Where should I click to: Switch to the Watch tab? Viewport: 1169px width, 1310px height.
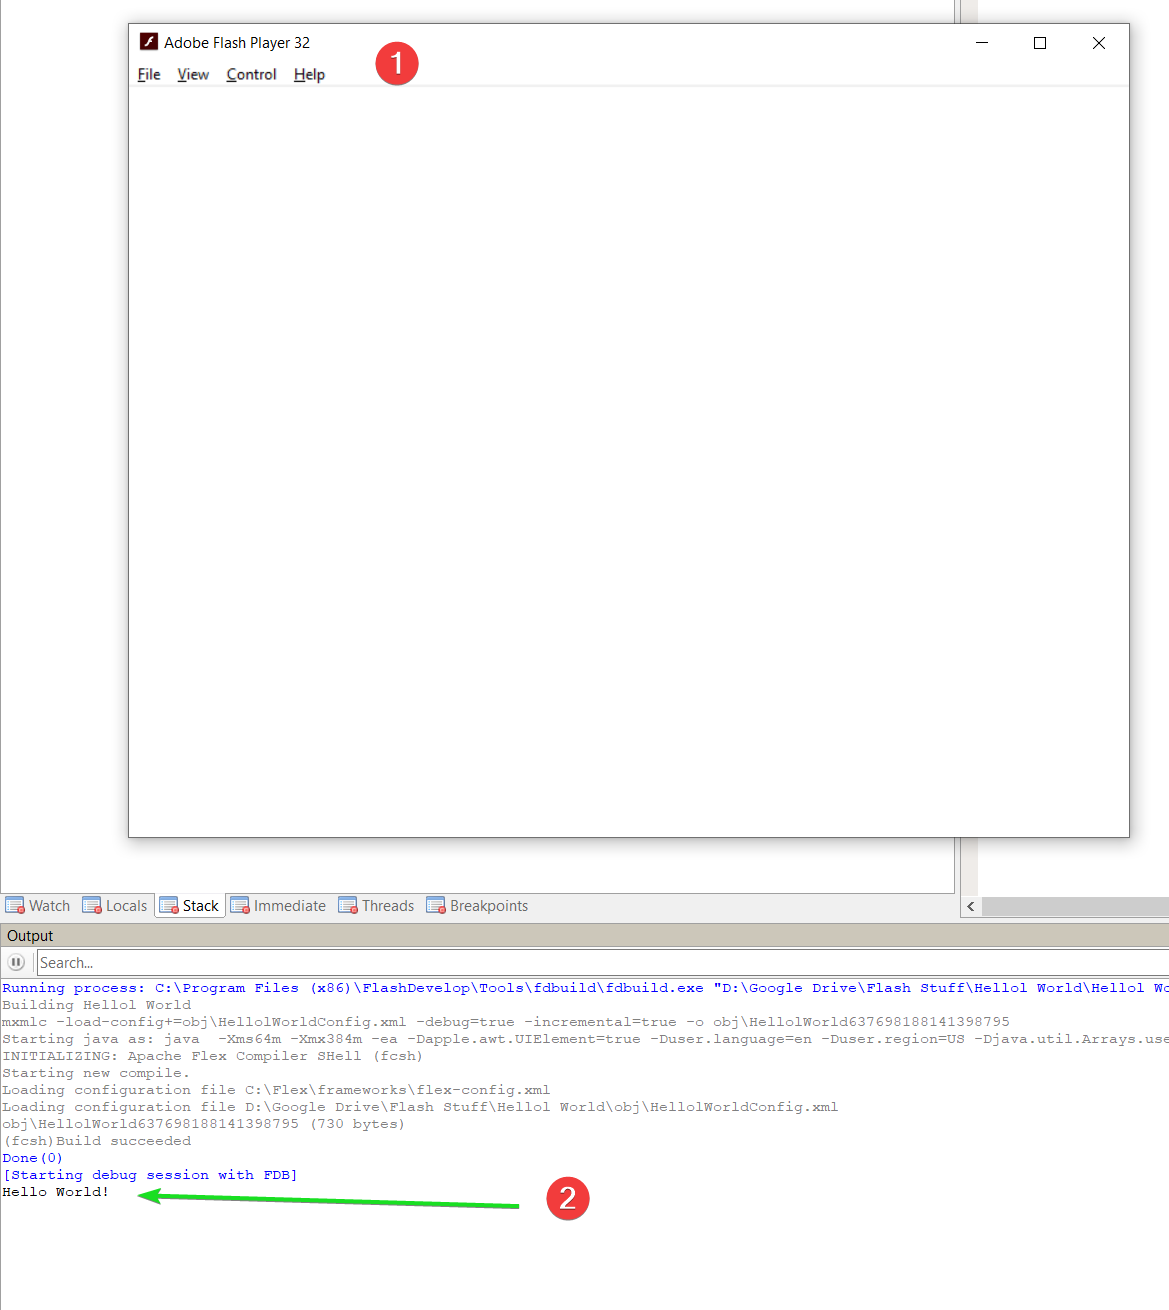point(38,905)
